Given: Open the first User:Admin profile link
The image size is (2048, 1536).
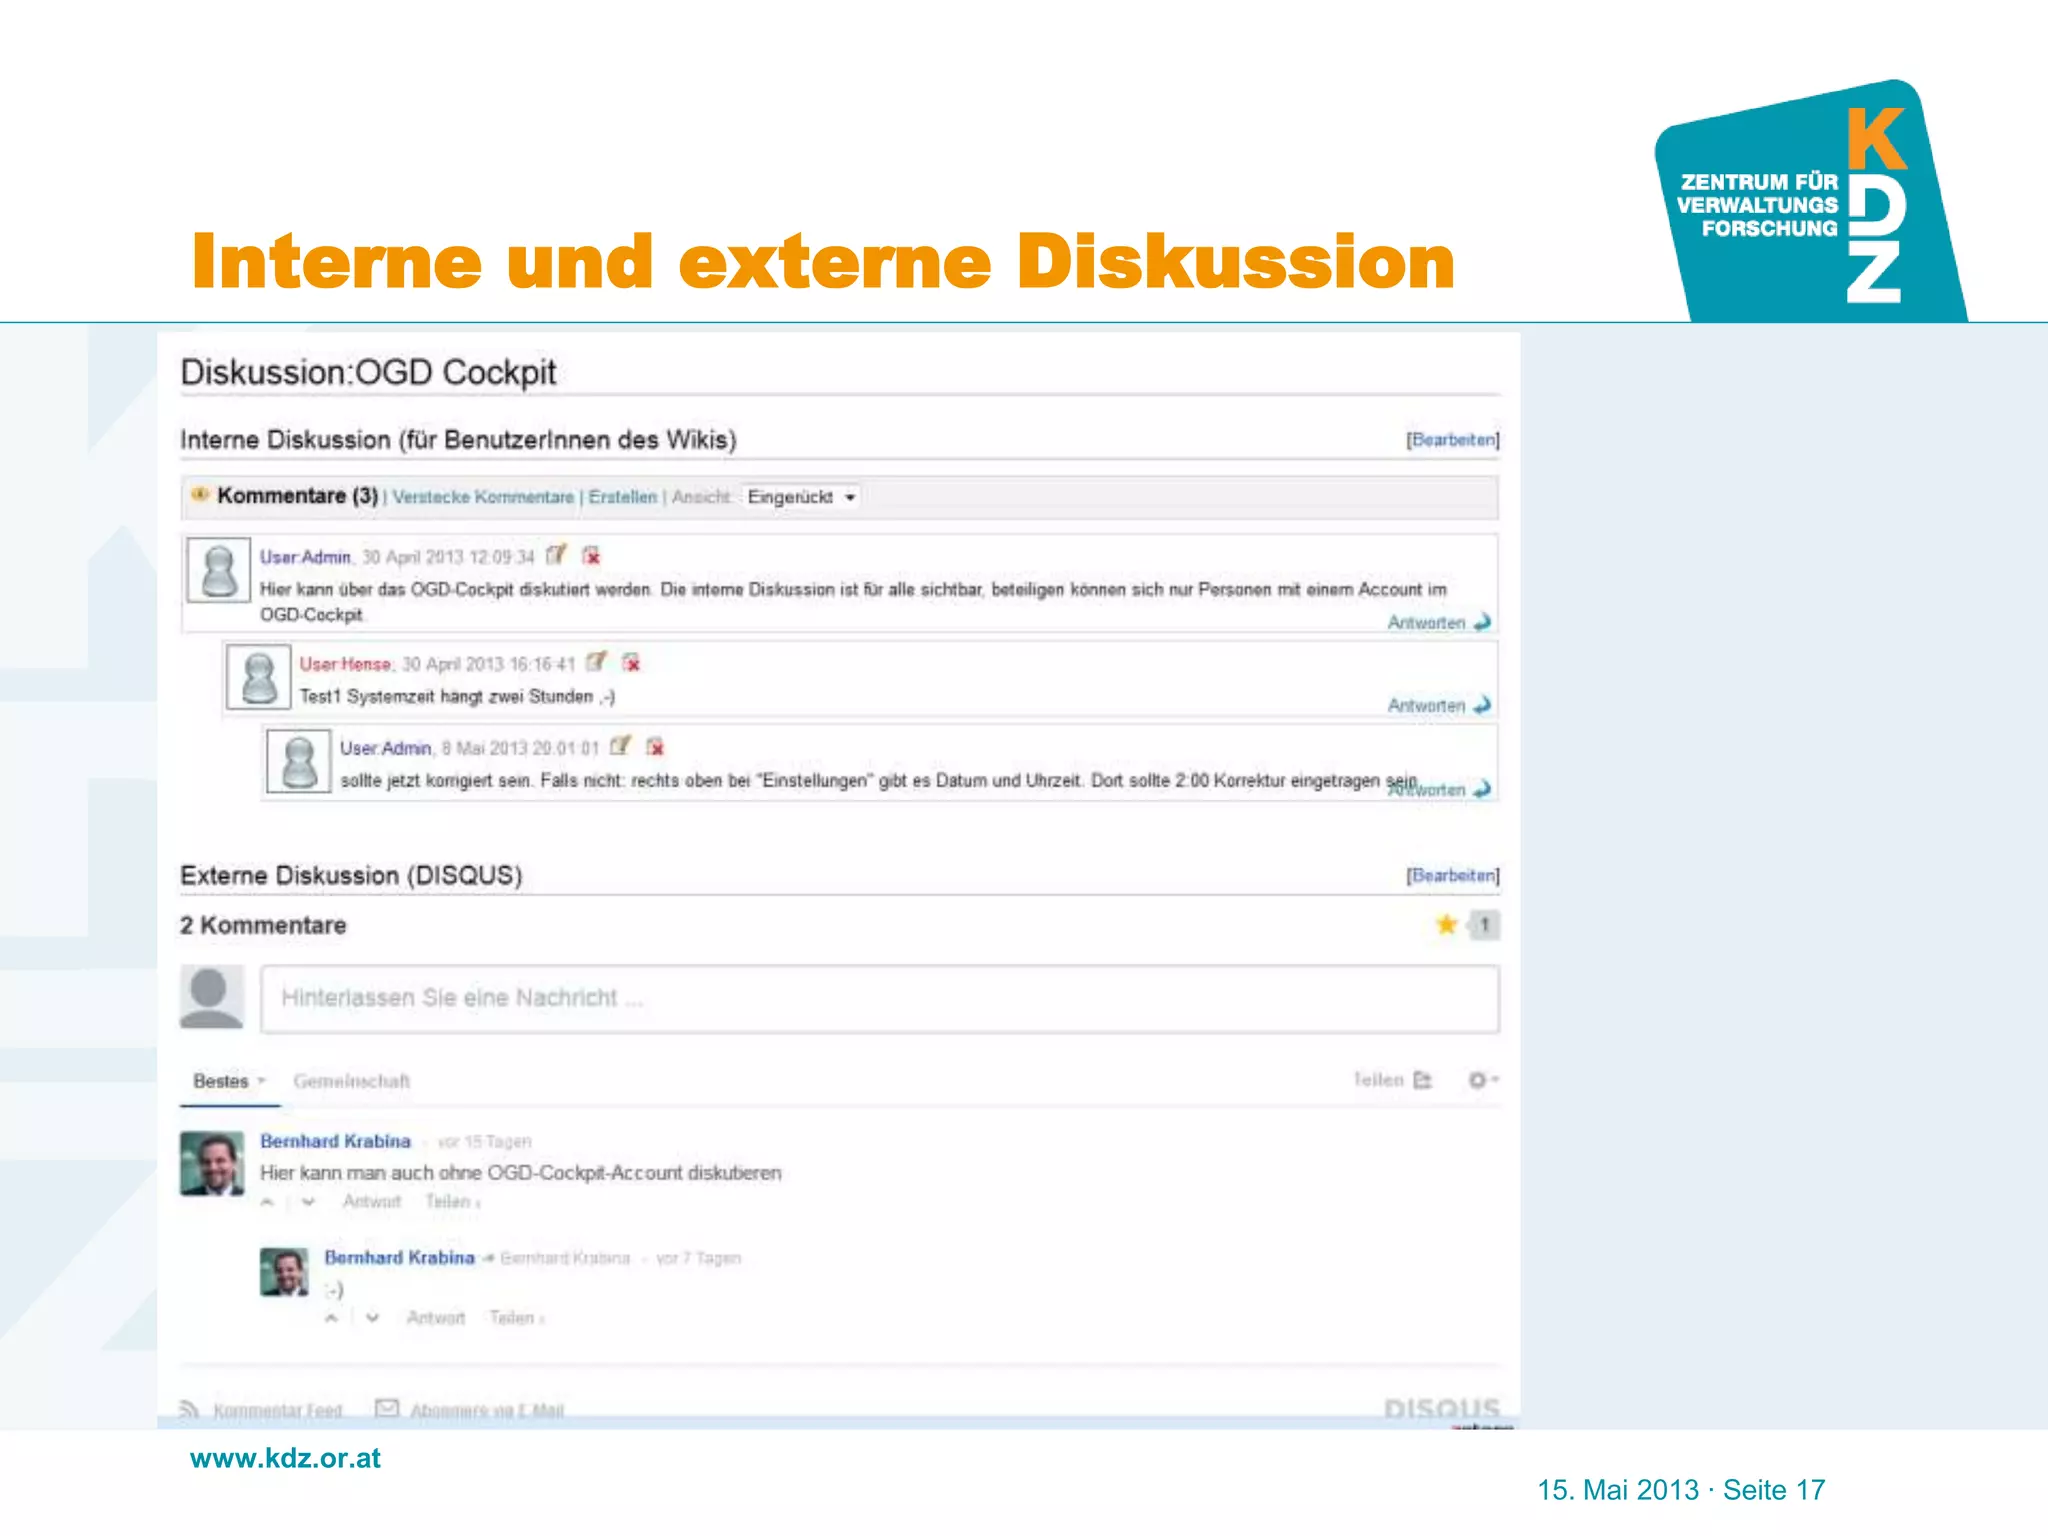Looking at the screenshot, I should 305,557.
